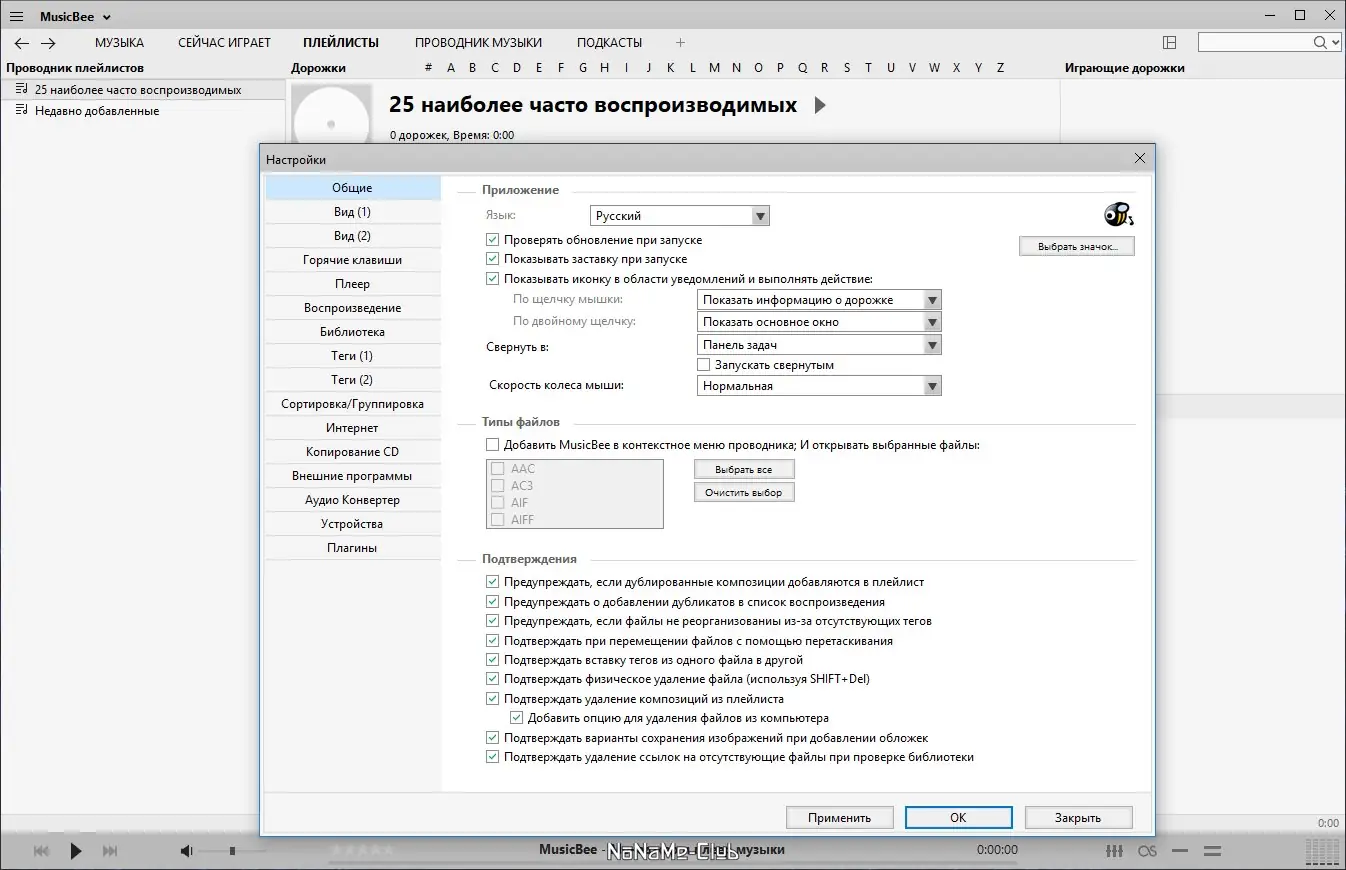Jump to letter M in the alphabet bar
The image size is (1346, 870).
click(x=714, y=68)
